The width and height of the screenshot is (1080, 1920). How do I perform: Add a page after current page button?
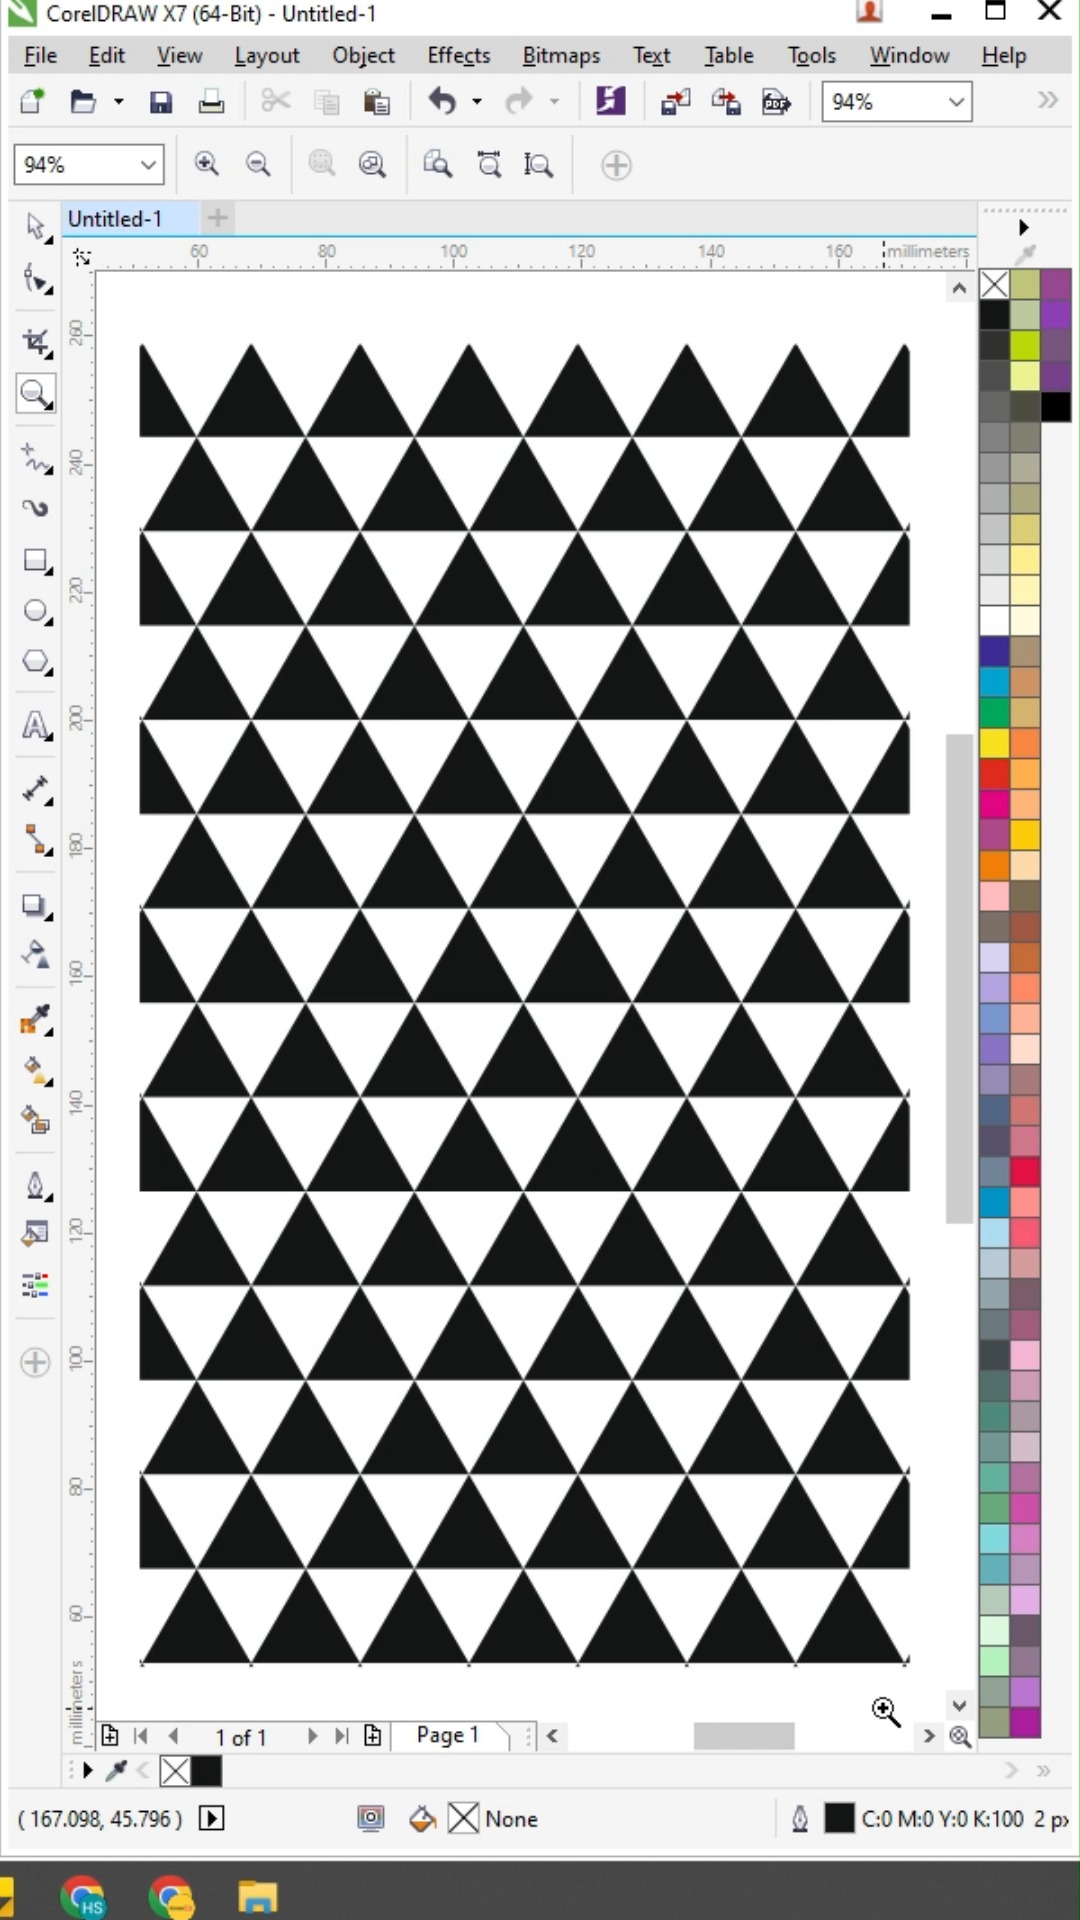(x=372, y=1735)
